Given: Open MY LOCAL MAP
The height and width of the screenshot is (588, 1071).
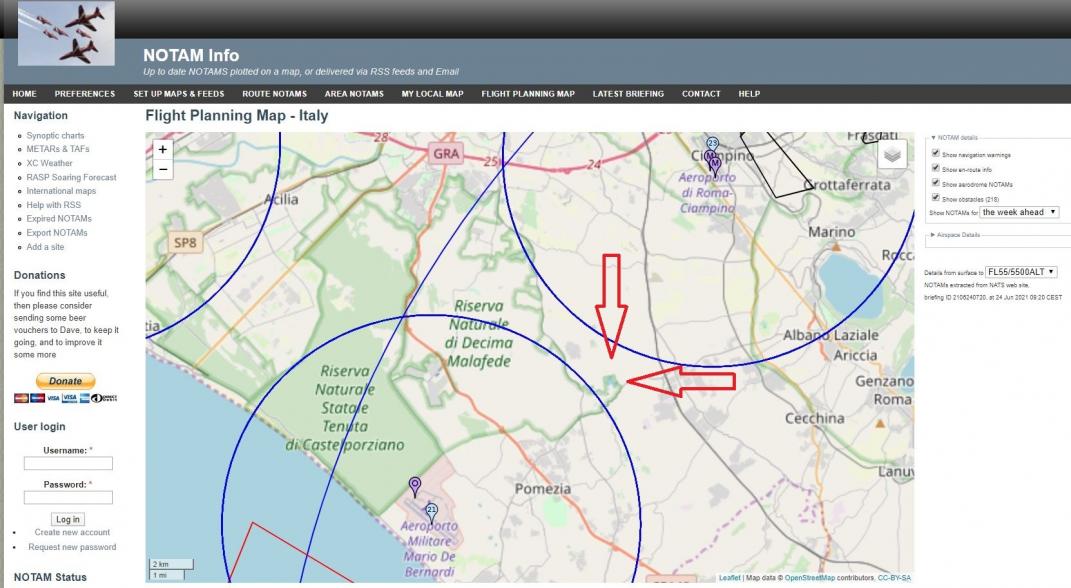Looking at the screenshot, I should [x=432, y=94].
